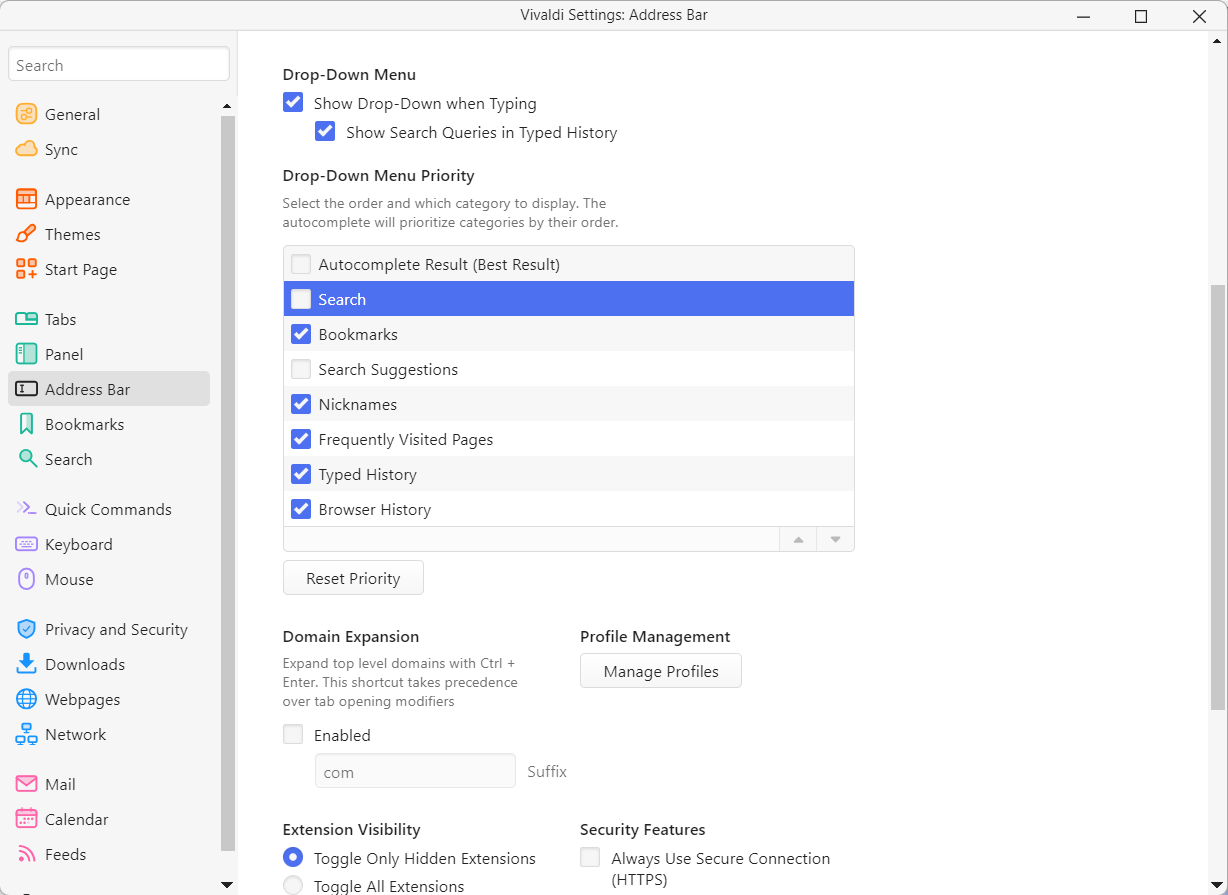Image resolution: width=1228 pixels, height=895 pixels.
Task: Uncheck Show Drop-Down when Typing
Action: tap(293, 102)
